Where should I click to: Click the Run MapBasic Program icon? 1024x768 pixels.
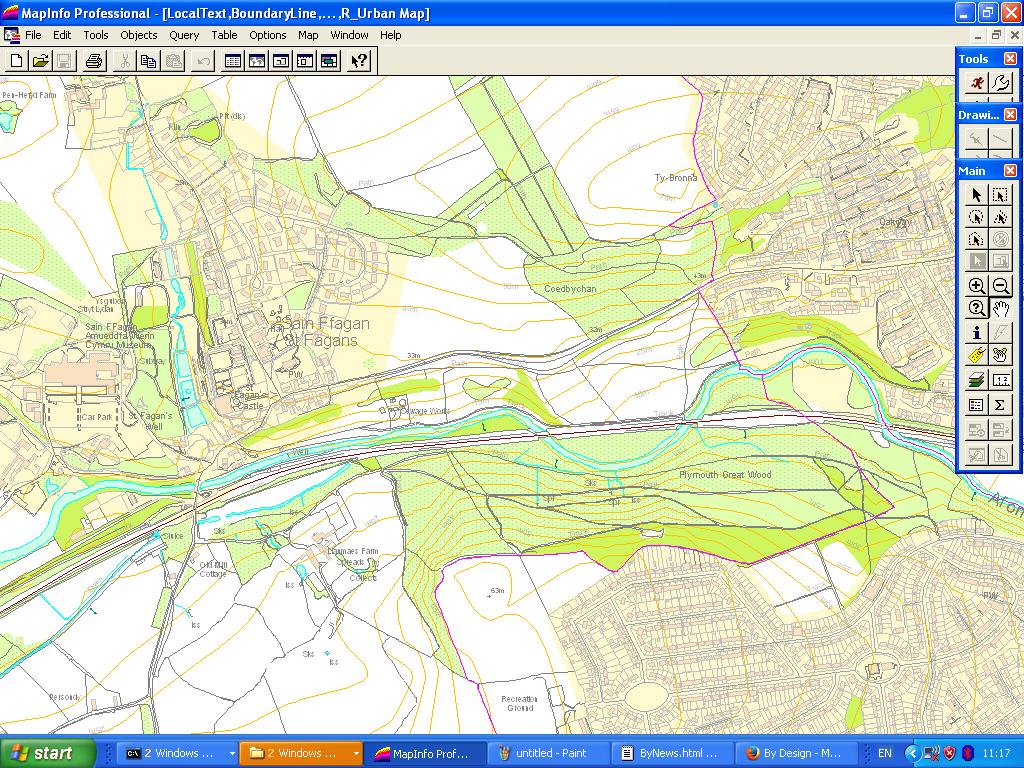976,83
